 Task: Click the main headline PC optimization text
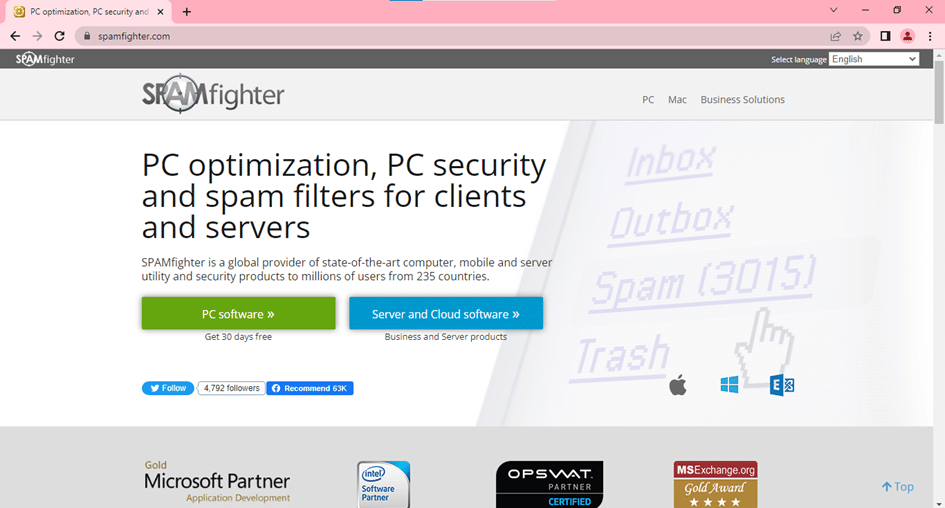click(x=344, y=196)
